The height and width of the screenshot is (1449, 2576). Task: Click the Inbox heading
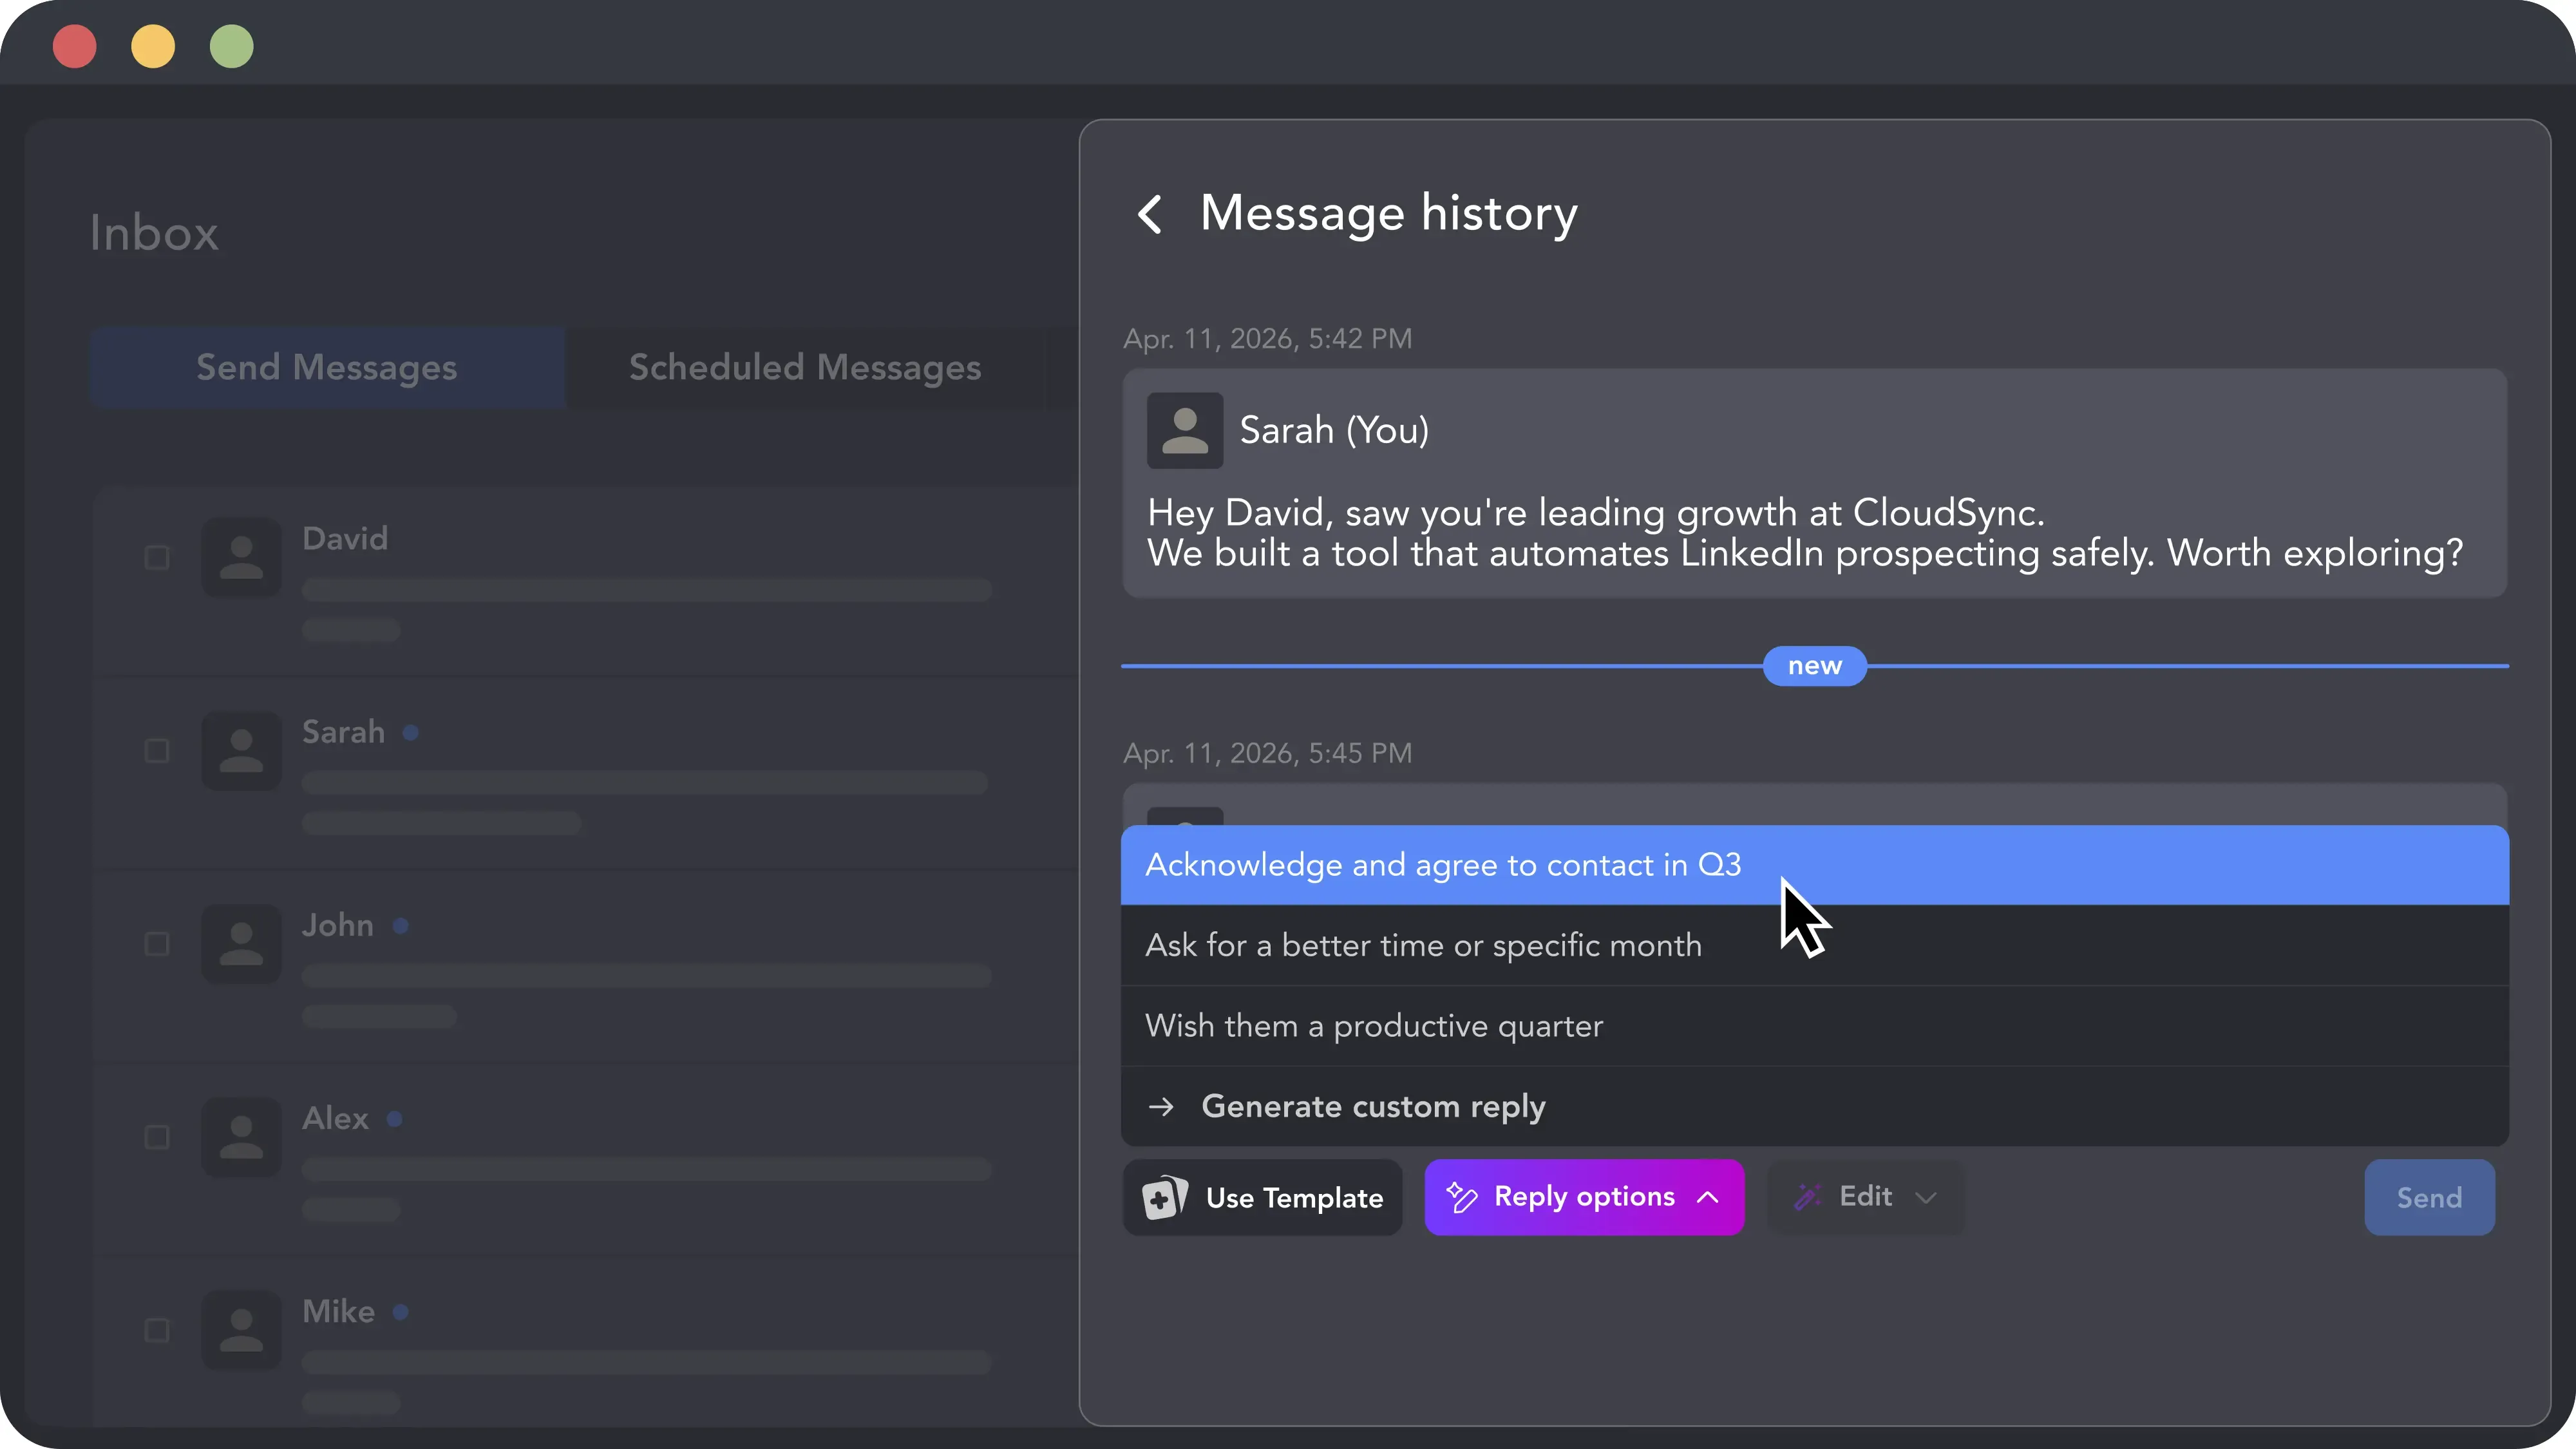coord(154,233)
